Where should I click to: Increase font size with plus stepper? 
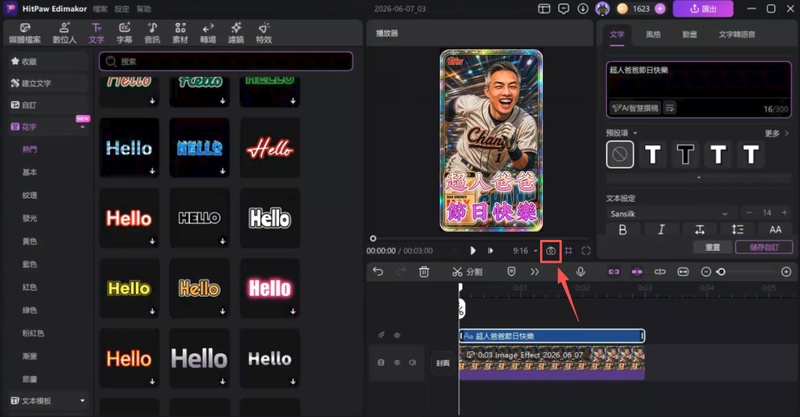coord(785,212)
